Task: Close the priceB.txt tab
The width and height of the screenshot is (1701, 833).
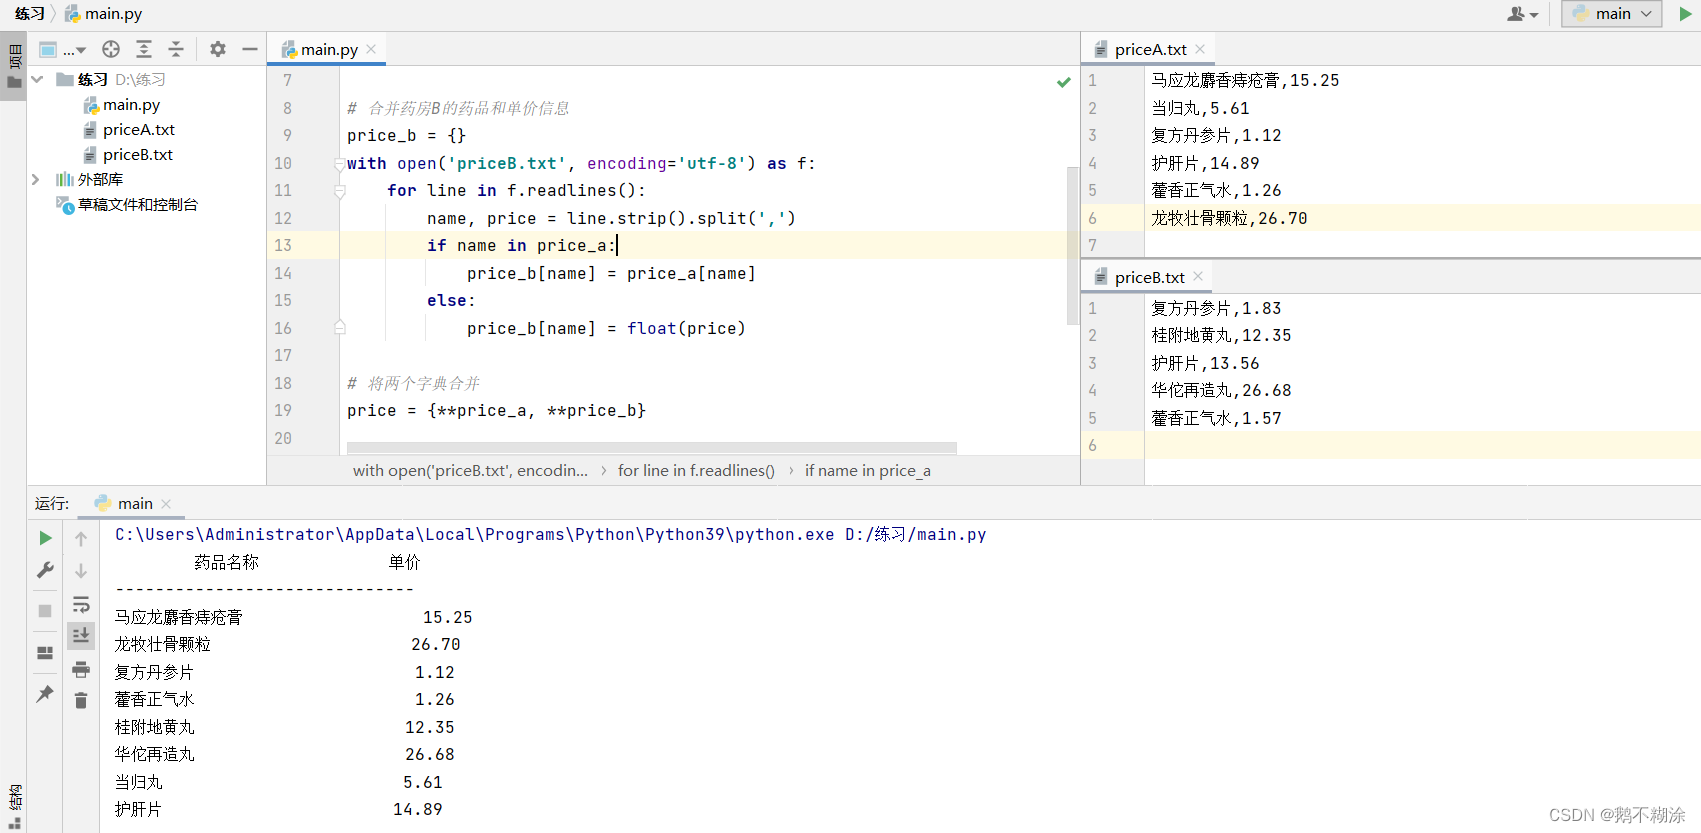Action: tap(1198, 276)
